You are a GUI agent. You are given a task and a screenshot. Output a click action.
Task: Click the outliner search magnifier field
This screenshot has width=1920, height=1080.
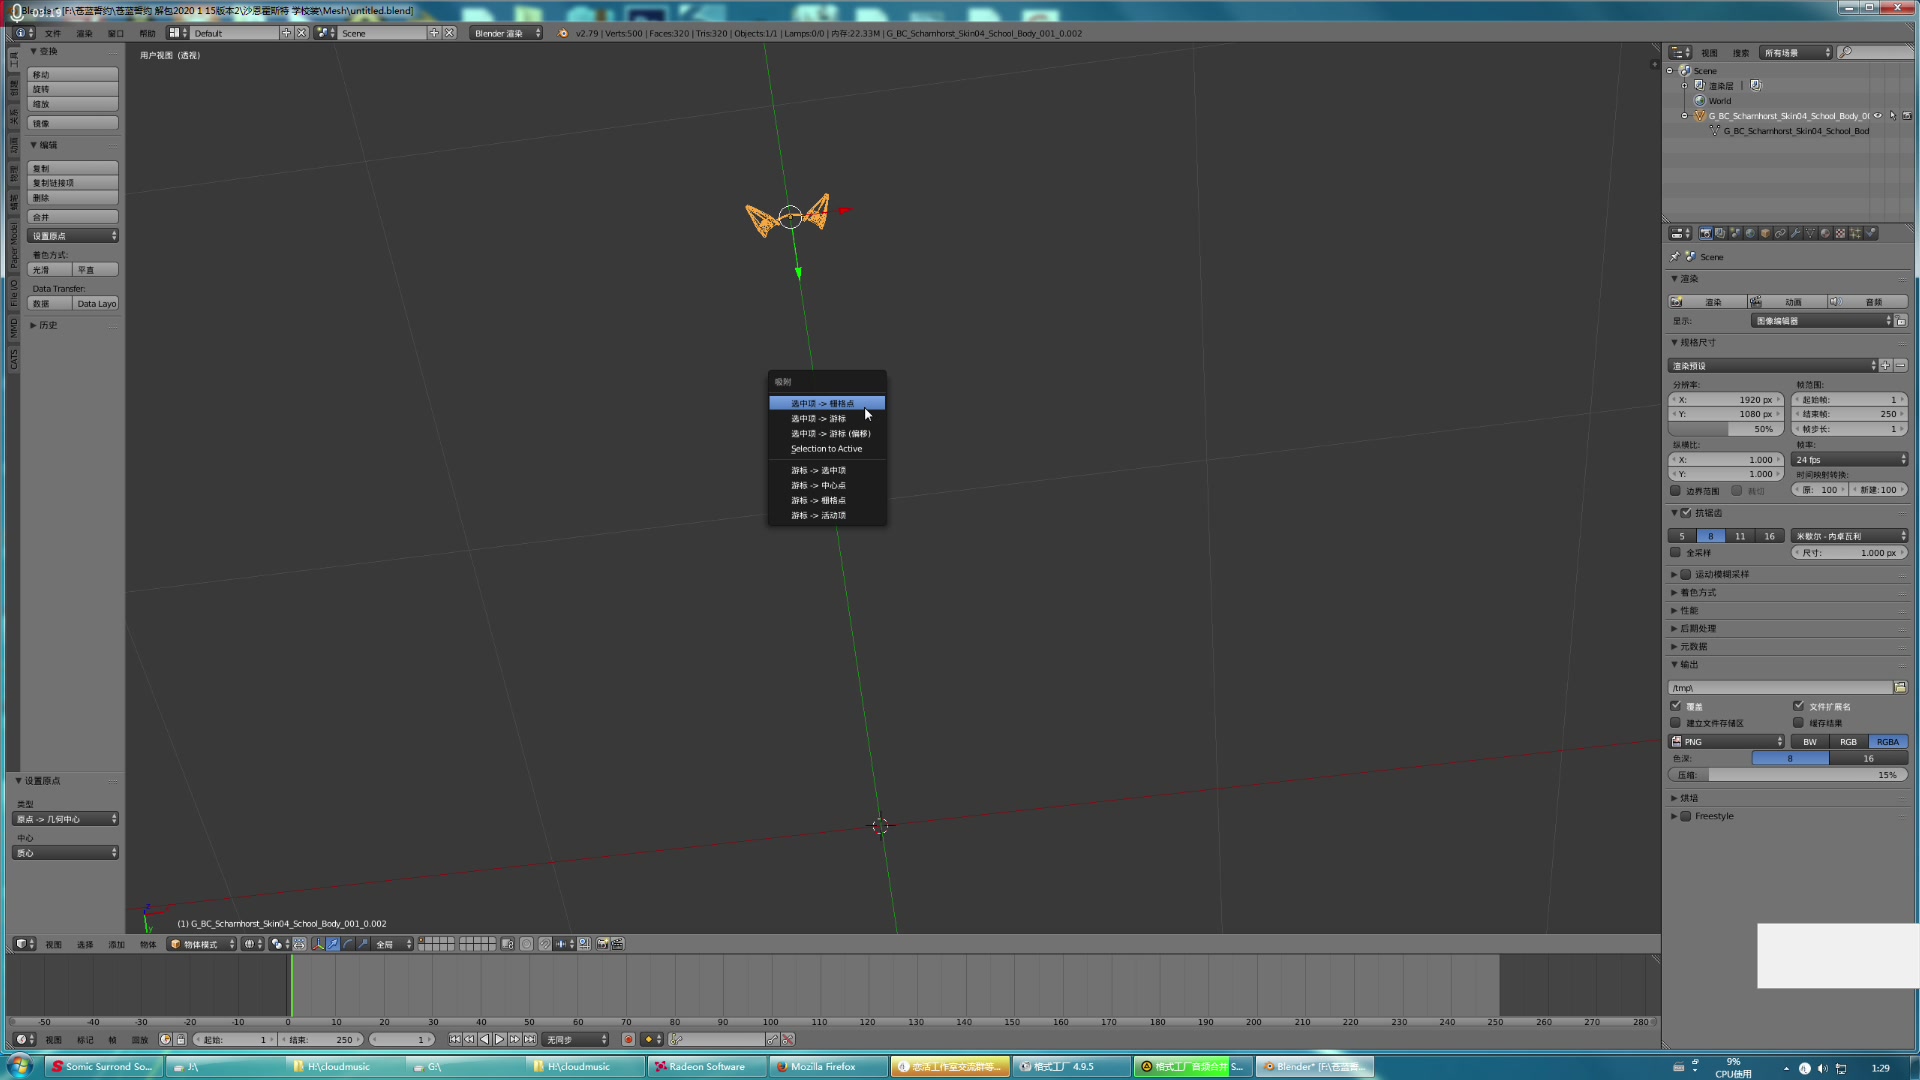(x=1875, y=52)
